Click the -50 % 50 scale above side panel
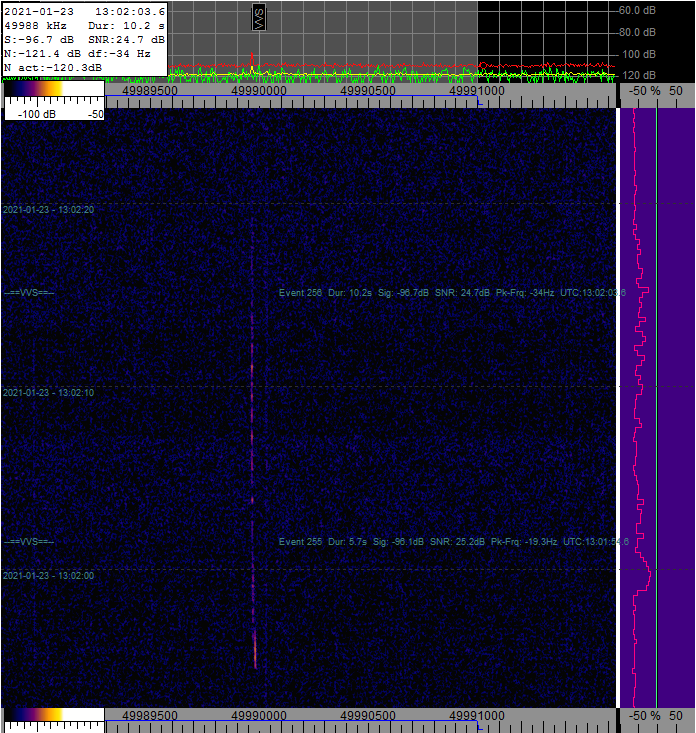The image size is (696, 733). 656,90
